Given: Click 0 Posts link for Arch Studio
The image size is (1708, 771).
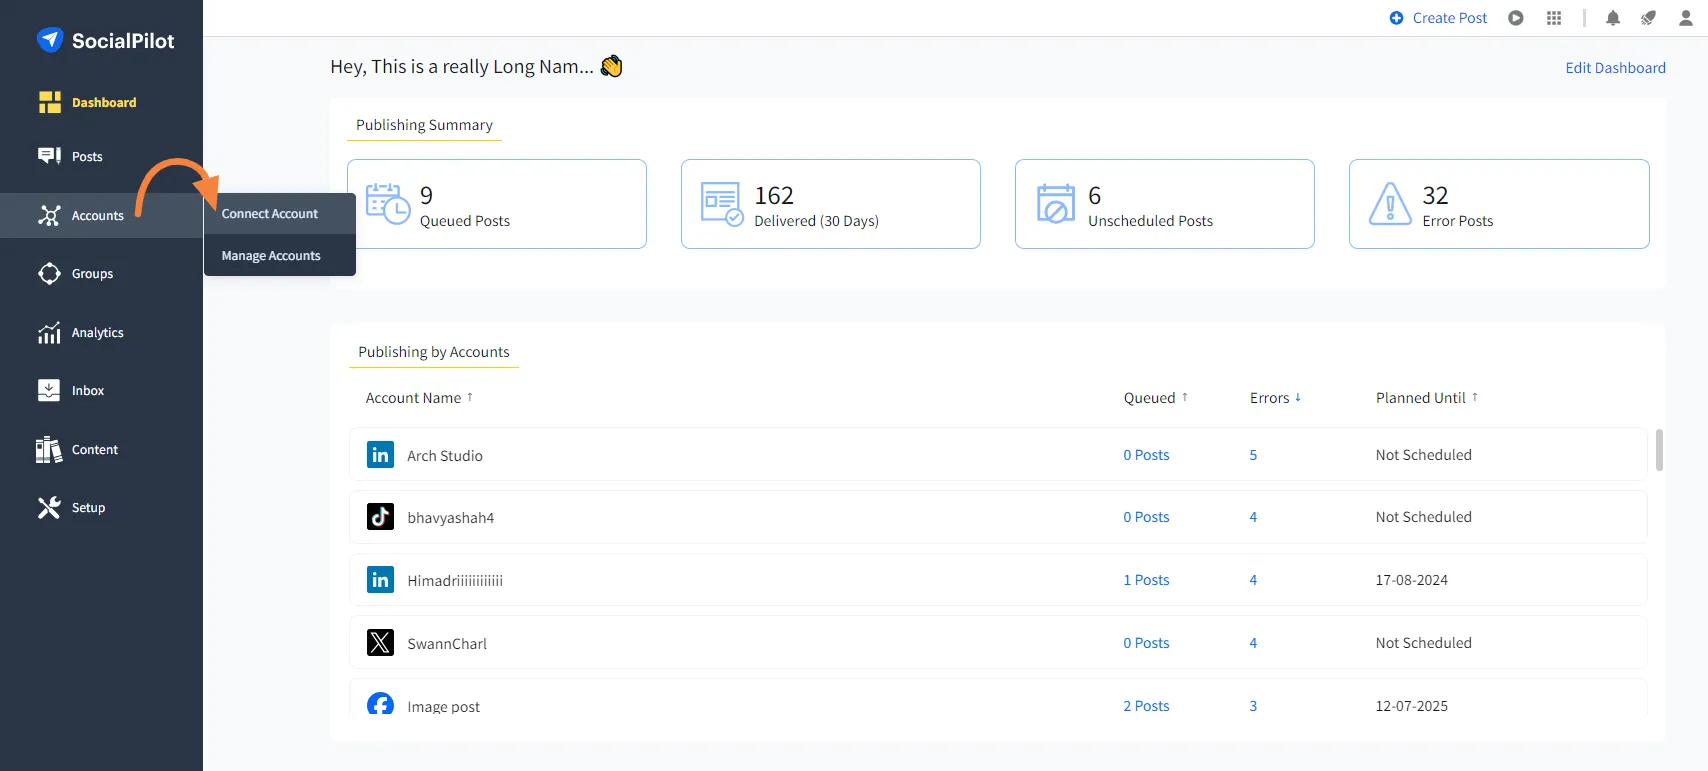Looking at the screenshot, I should point(1146,455).
